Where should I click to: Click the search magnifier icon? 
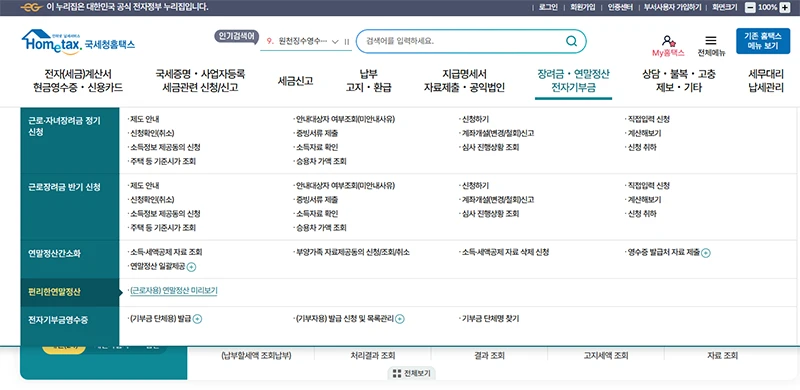[571, 41]
